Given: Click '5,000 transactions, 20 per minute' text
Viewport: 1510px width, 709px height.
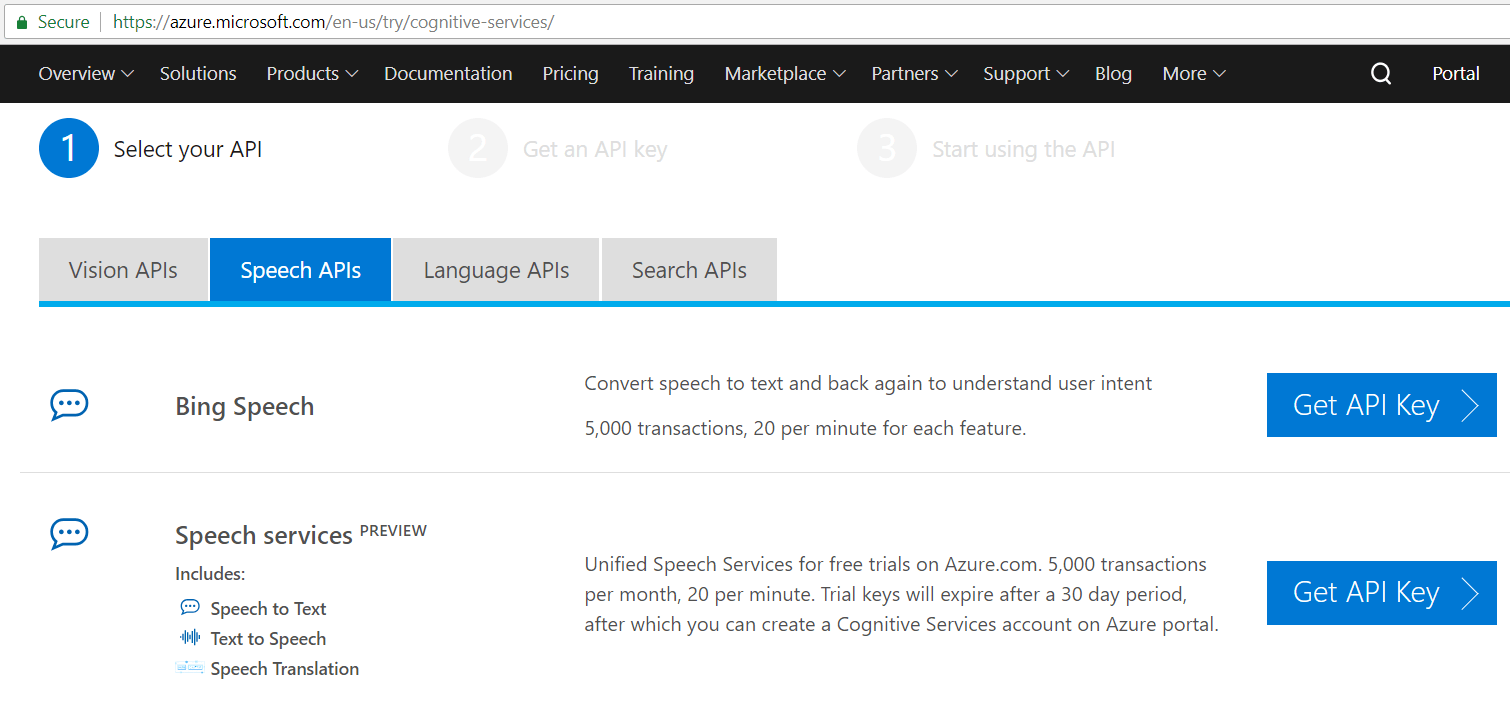Looking at the screenshot, I should [805, 429].
